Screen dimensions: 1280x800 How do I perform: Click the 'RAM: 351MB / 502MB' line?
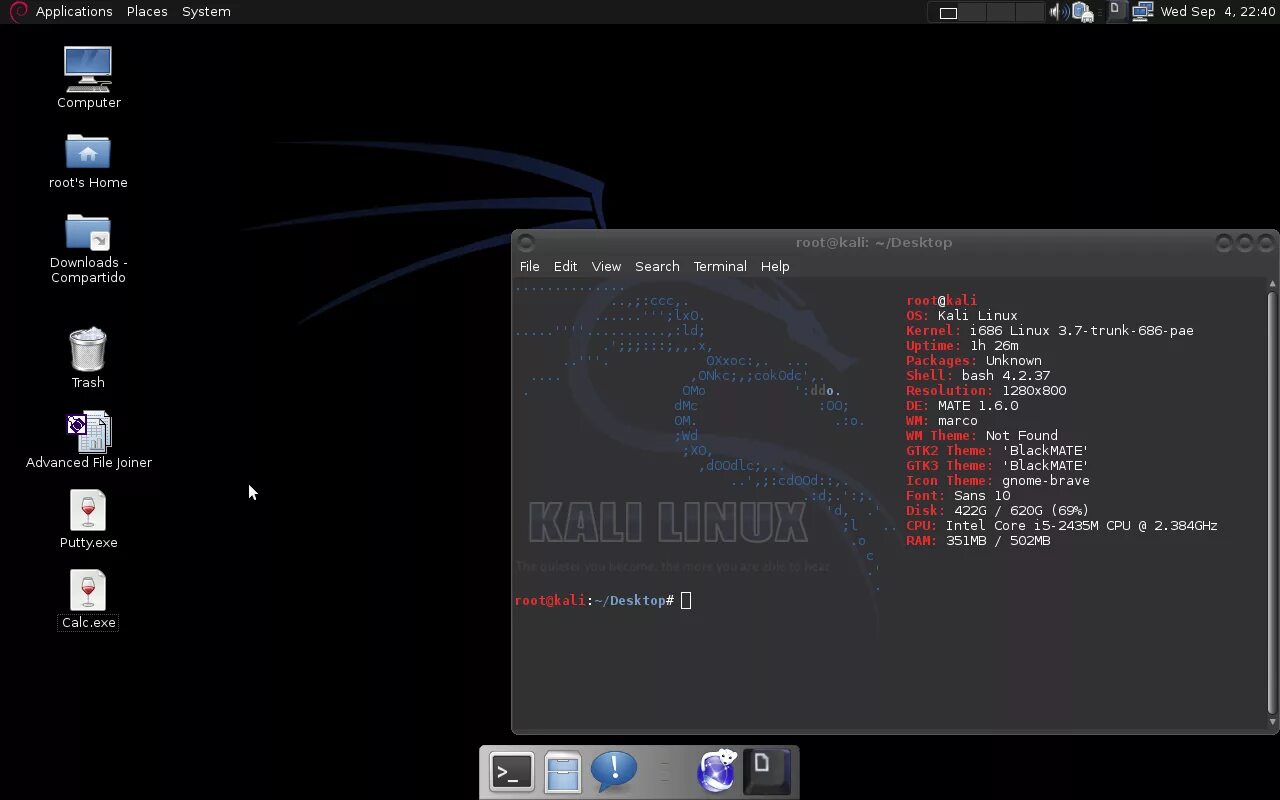tap(978, 540)
